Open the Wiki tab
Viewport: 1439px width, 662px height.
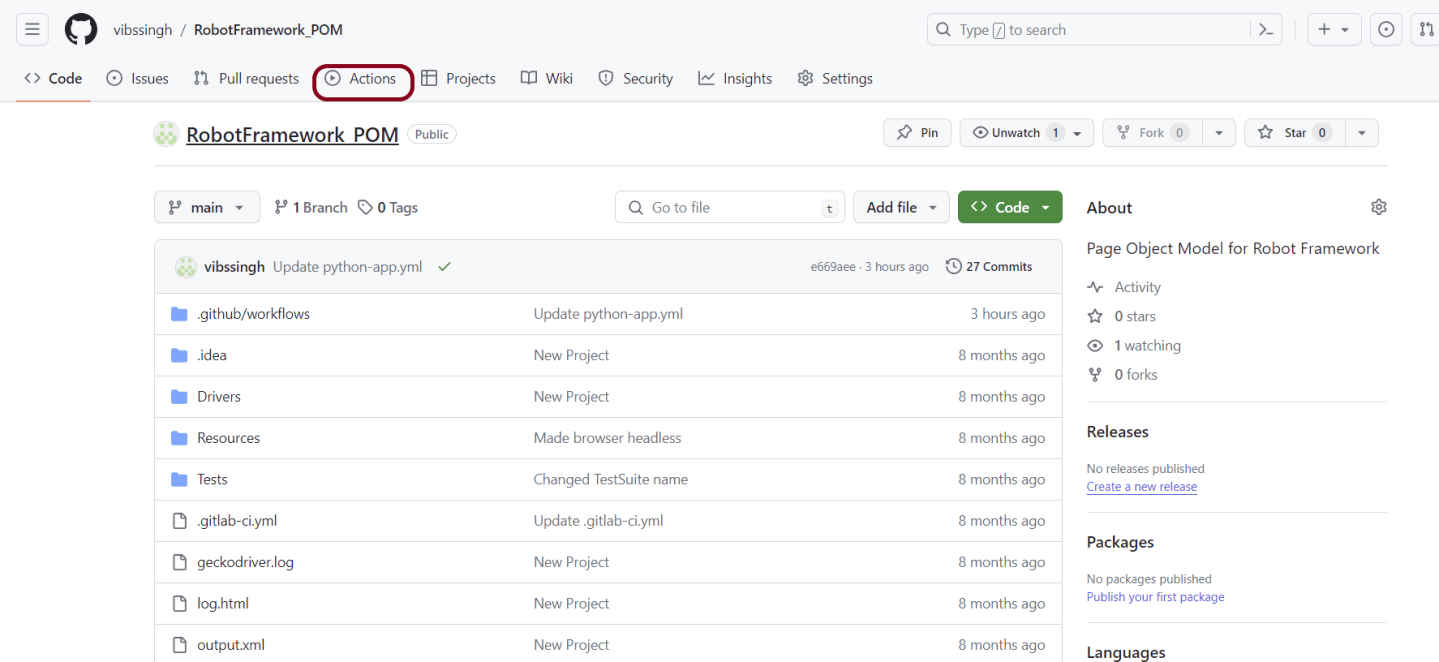tap(547, 78)
